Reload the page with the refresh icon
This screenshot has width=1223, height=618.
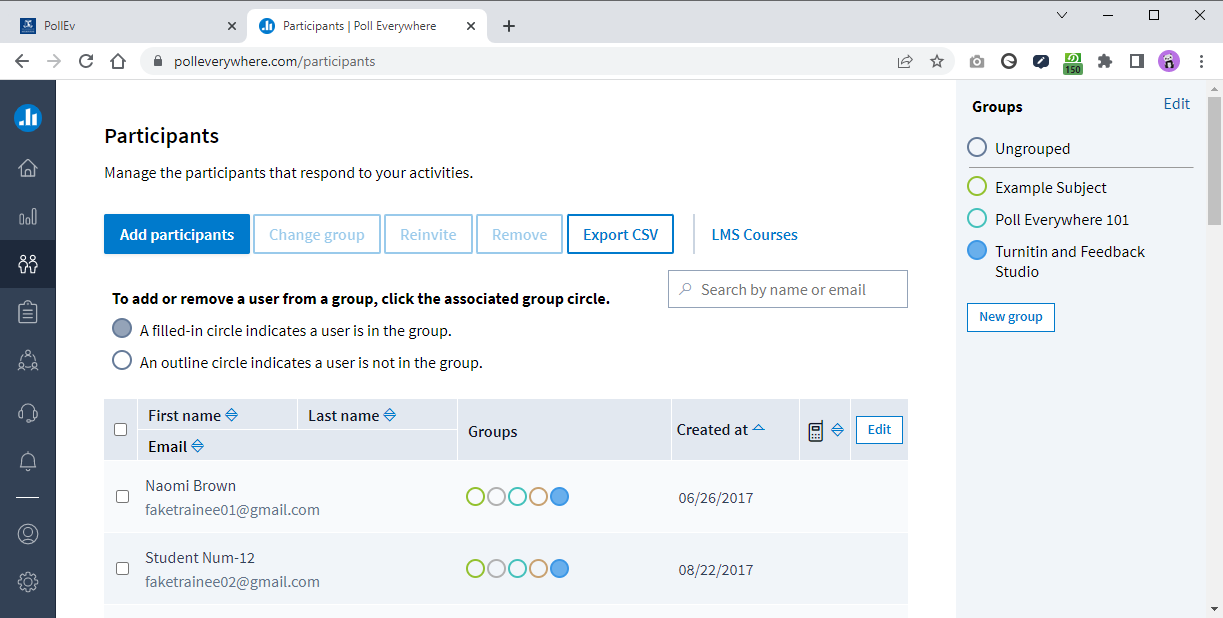[x=86, y=61]
